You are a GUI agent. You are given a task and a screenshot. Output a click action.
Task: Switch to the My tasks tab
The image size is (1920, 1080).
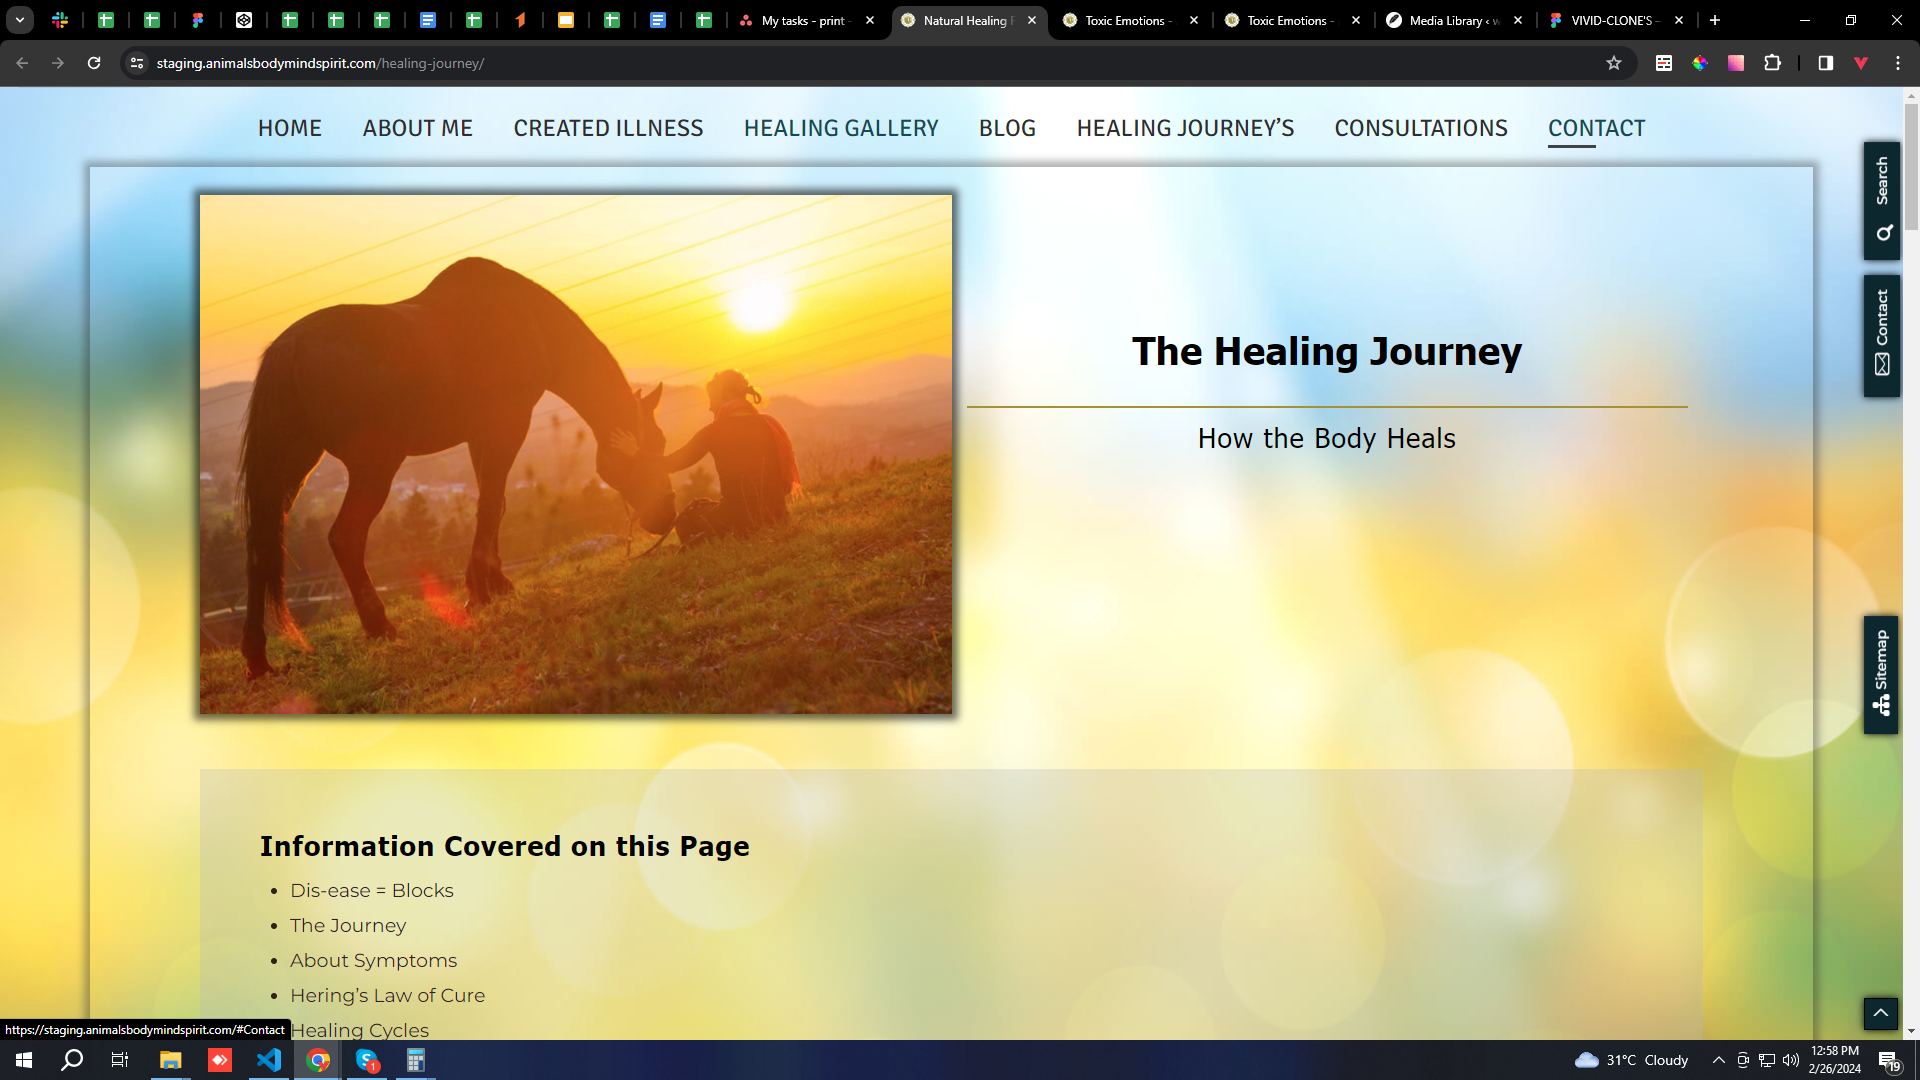click(x=802, y=20)
